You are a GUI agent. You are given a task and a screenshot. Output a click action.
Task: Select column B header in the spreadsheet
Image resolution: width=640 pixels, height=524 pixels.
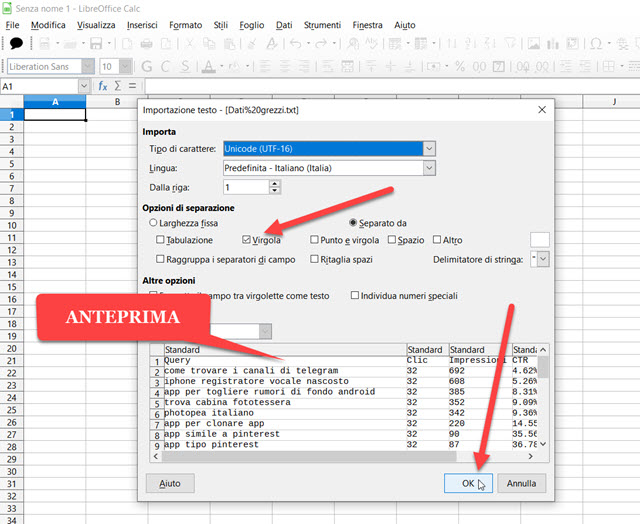pyautogui.click(x=117, y=102)
